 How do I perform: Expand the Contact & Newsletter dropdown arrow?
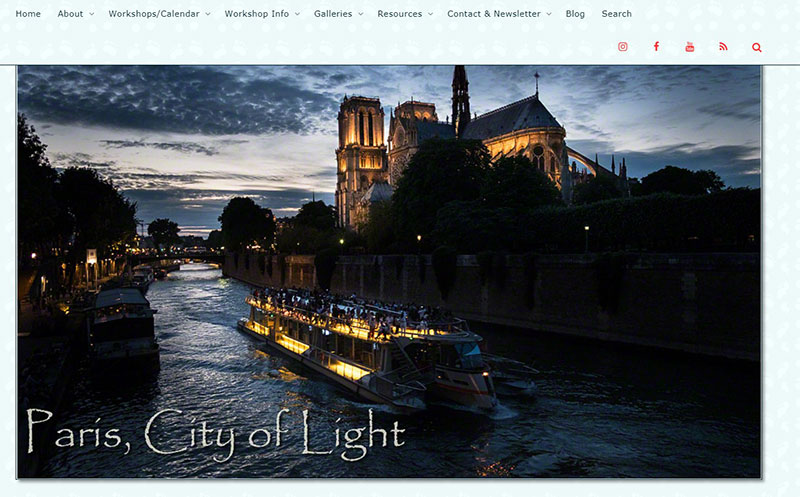[549, 14]
